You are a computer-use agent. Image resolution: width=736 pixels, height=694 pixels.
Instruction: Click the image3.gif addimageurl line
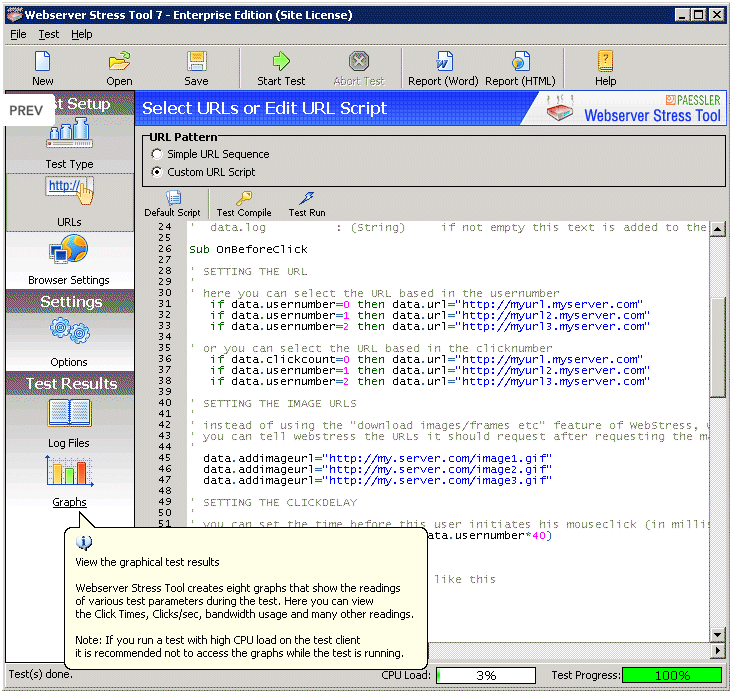point(377,480)
